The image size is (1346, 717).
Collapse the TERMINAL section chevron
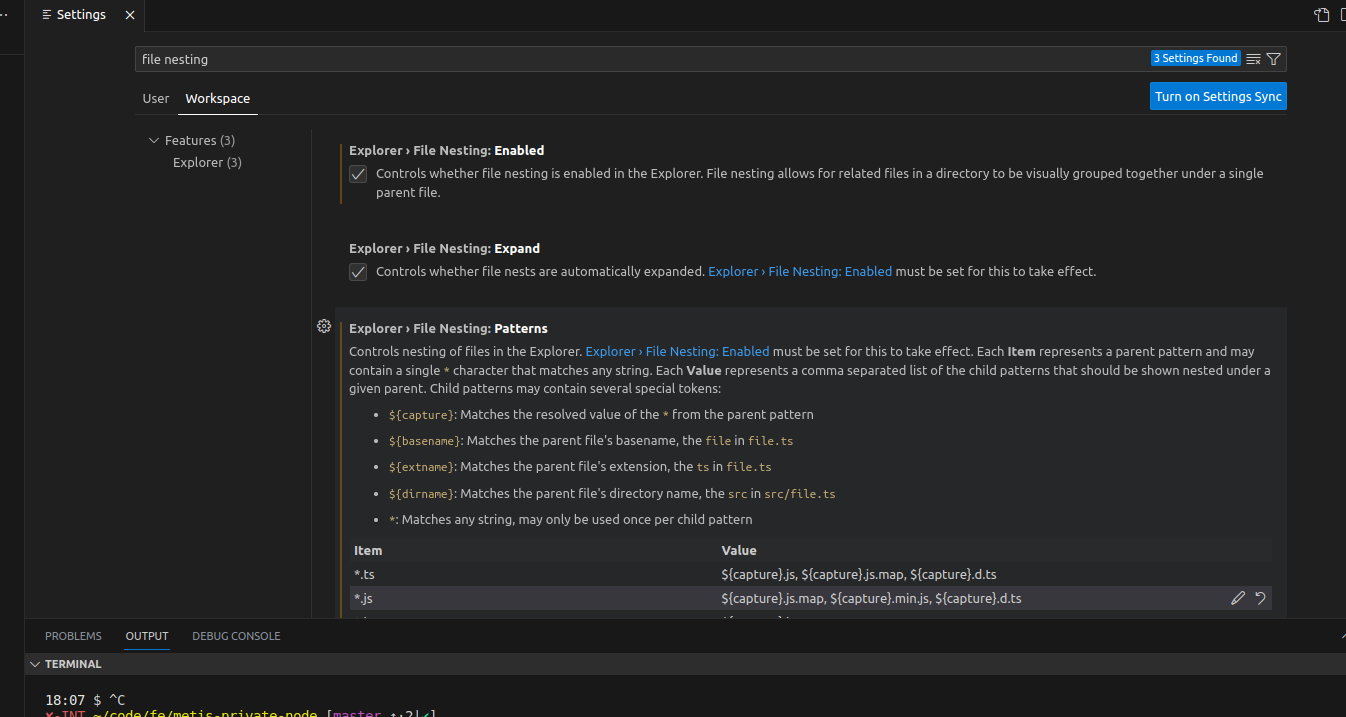click(x=35, y=664)
